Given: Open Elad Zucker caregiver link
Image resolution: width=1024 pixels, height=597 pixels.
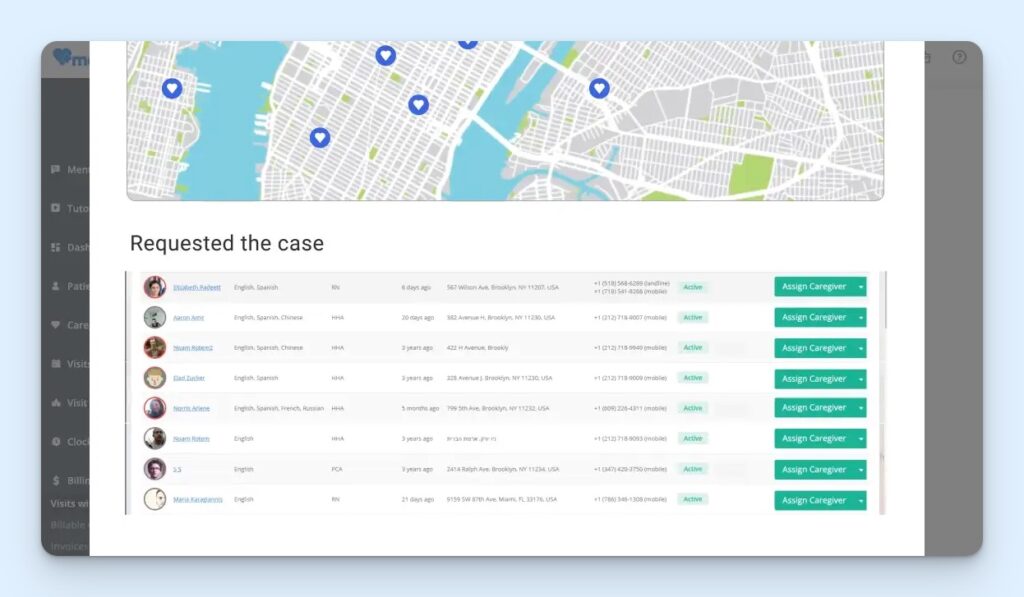Looking at the screenshot, I should [x=189, y=378].
